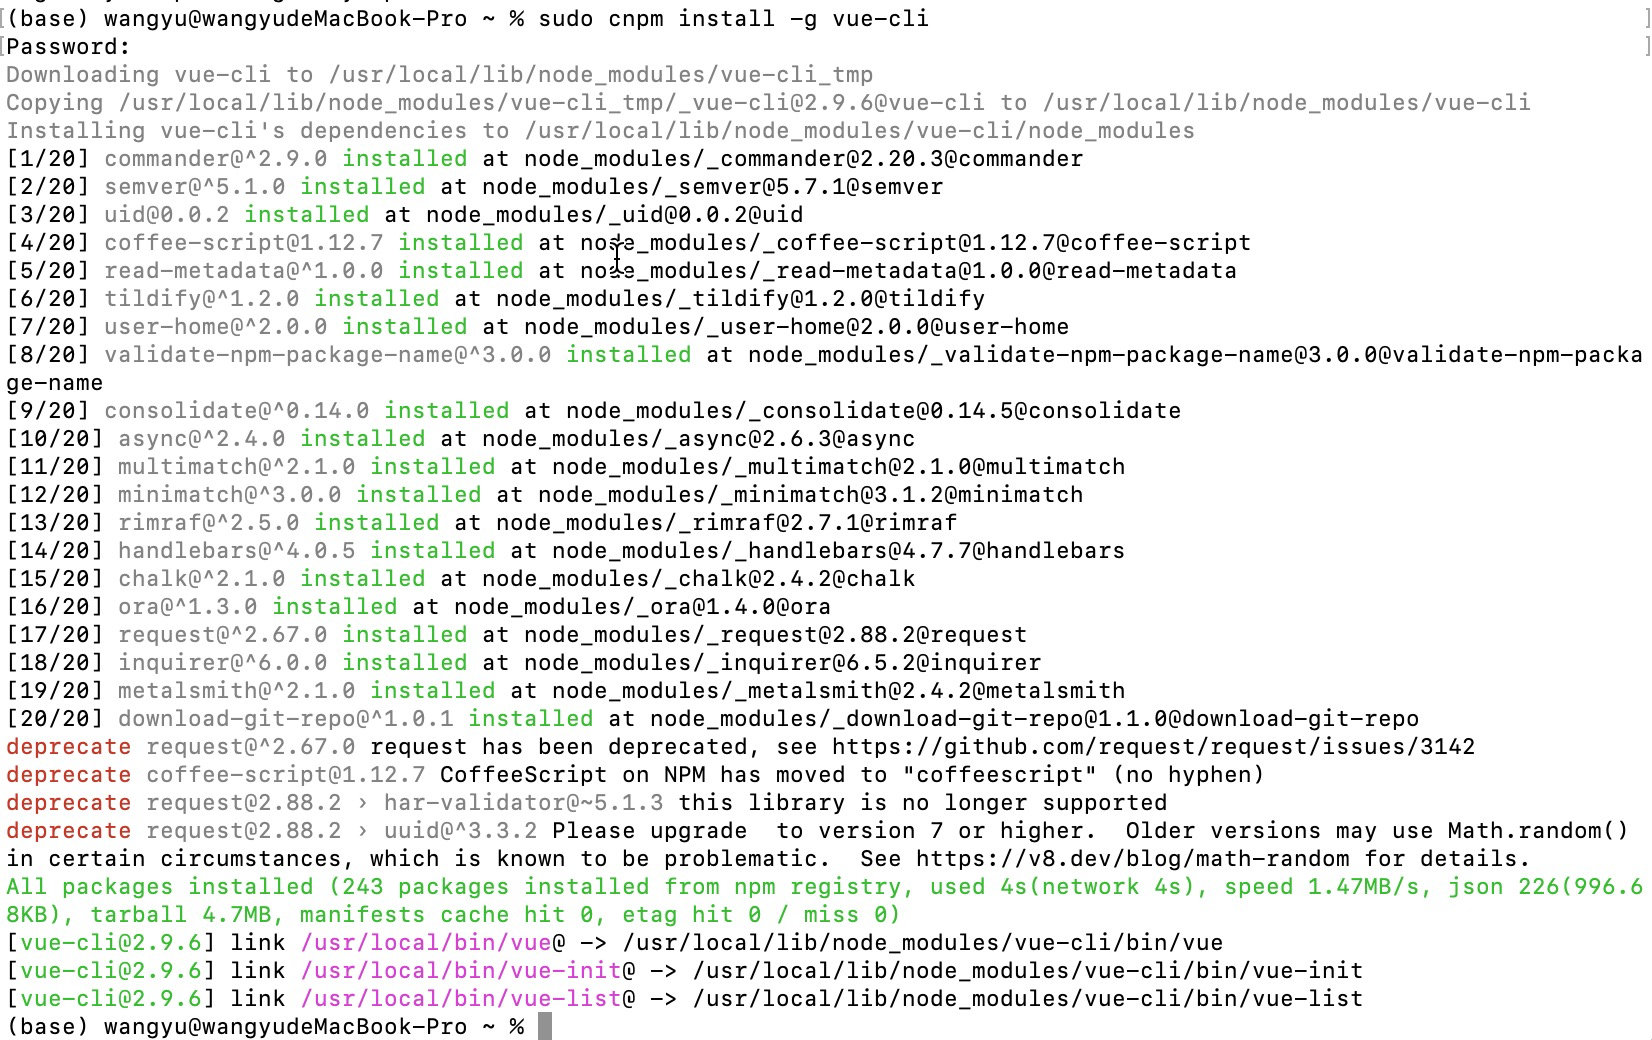This screenshot has width=1652, height=1040.
Task: Click the [17/20] request installed entry
Action: point(516,635)
